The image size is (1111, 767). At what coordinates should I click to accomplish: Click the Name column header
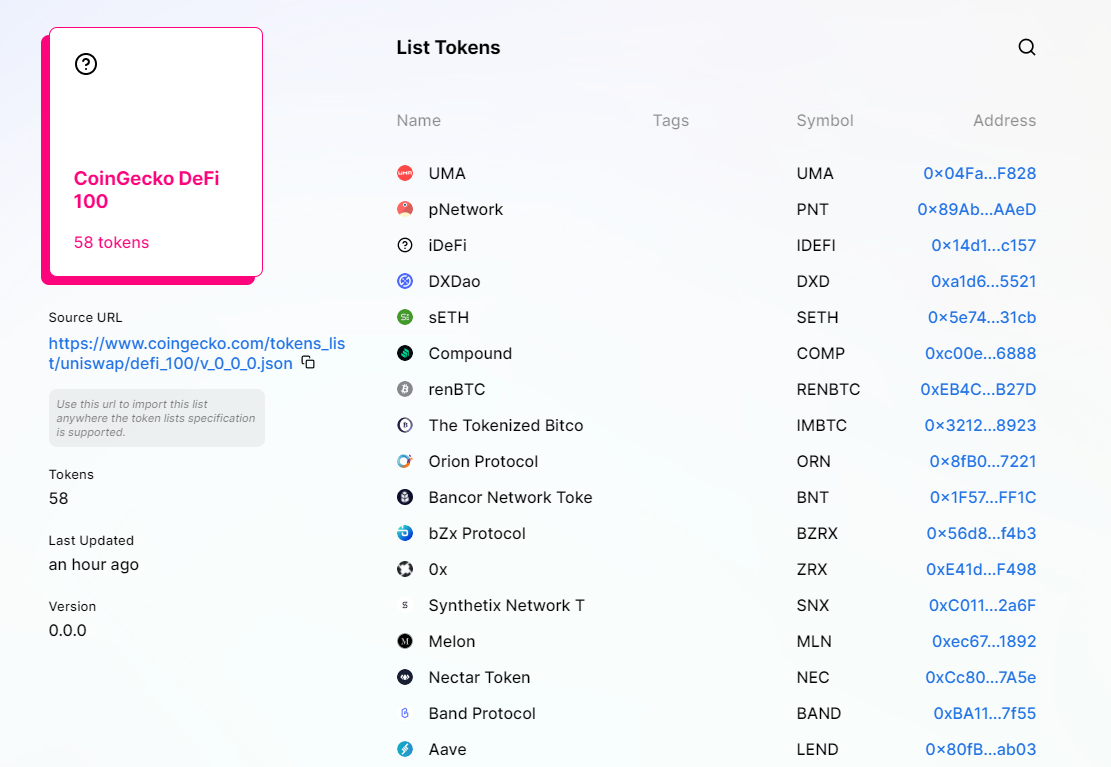pos(418,120)
